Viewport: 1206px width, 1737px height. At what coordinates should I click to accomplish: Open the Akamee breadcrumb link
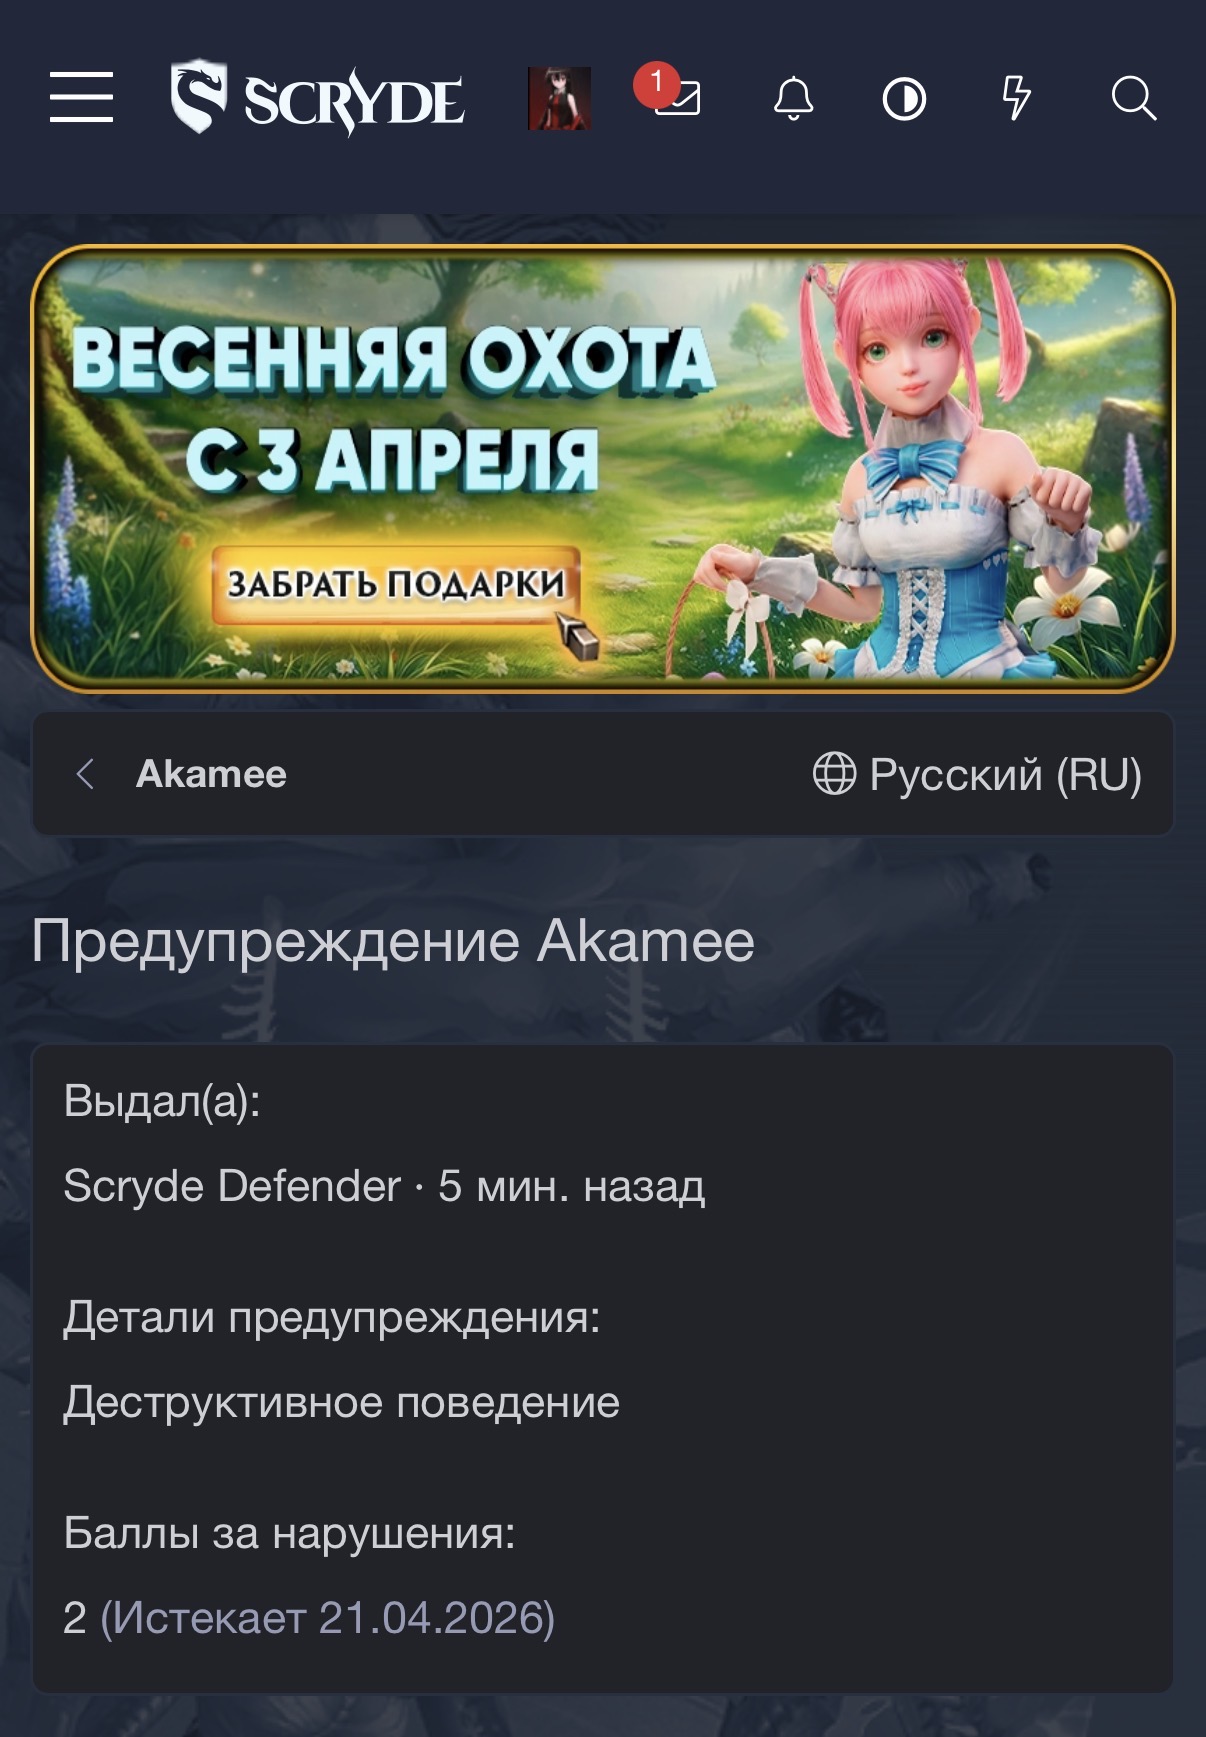pos(211,774)
